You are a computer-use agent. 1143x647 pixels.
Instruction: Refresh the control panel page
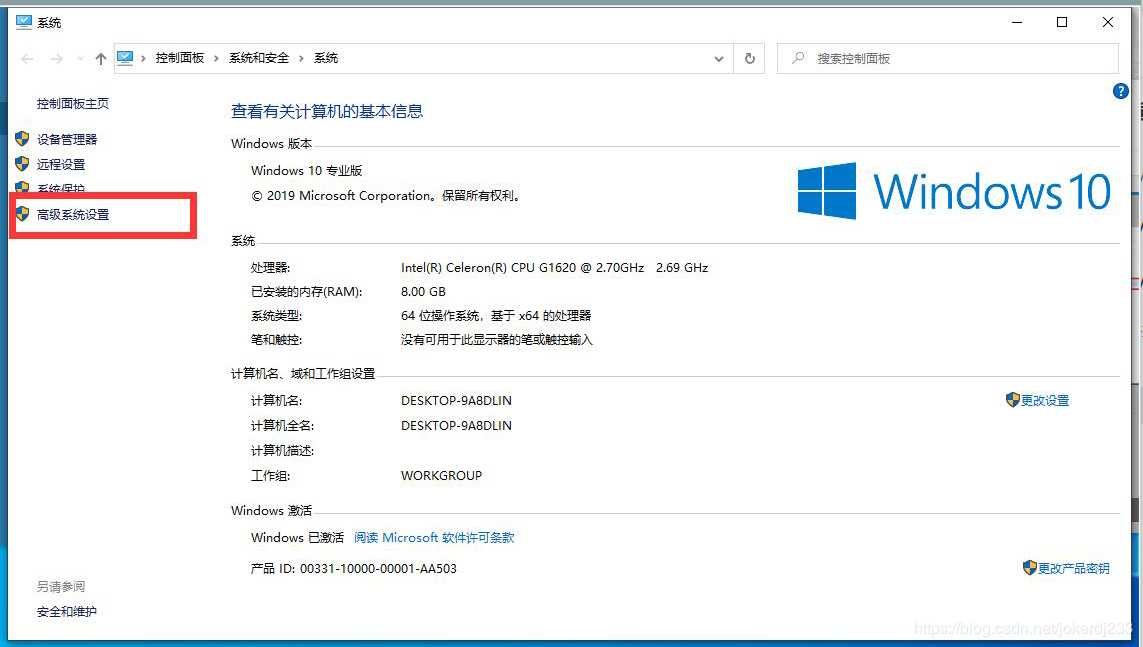[749, 59]
